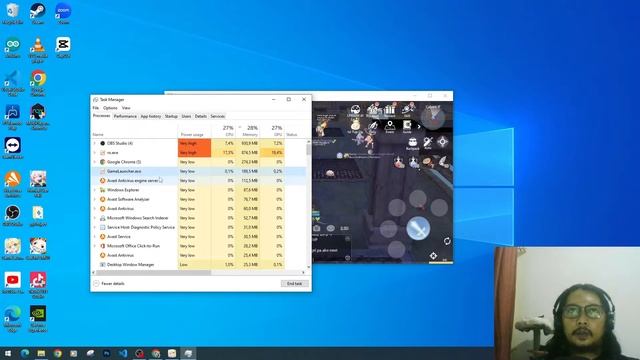Expand the Avast Service row

pyautogui.click(x=95, y=237)
